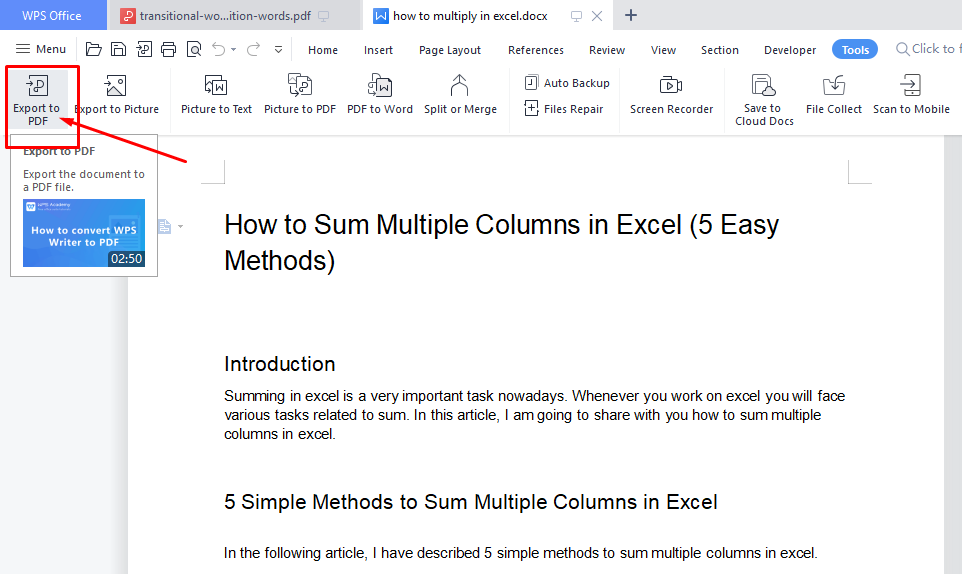This screenshot has height=574, width=962.
Task: Switch to the Developer tab
Action: (x=790, y=50)
